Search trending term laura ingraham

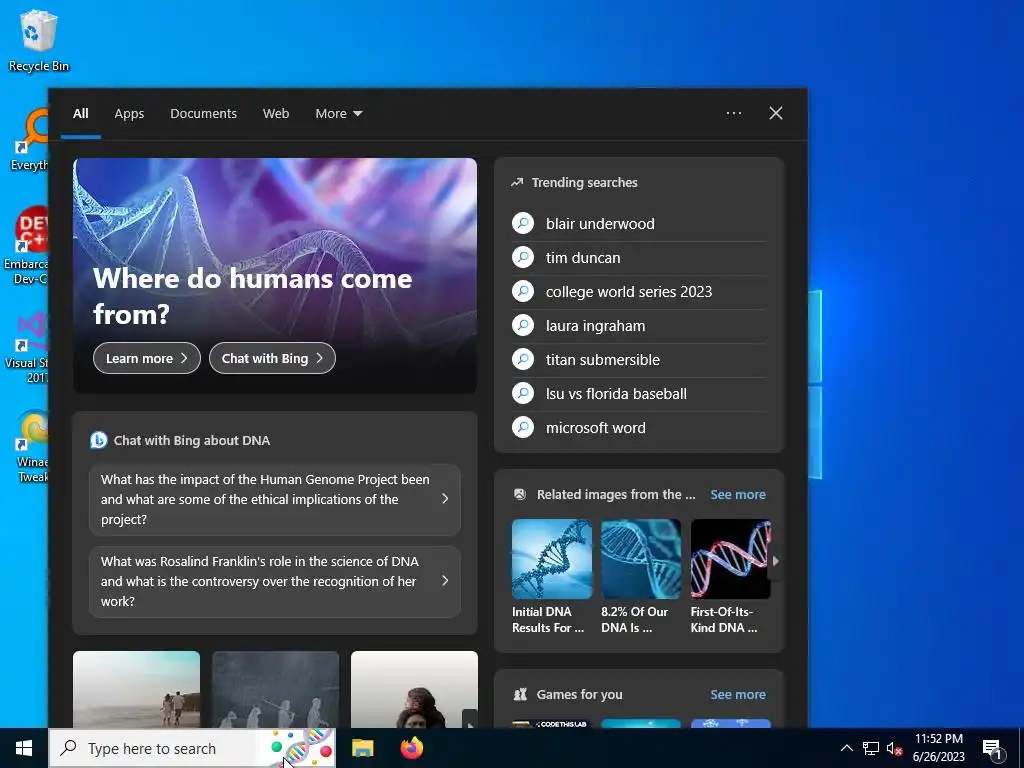[x=596, y=325]
